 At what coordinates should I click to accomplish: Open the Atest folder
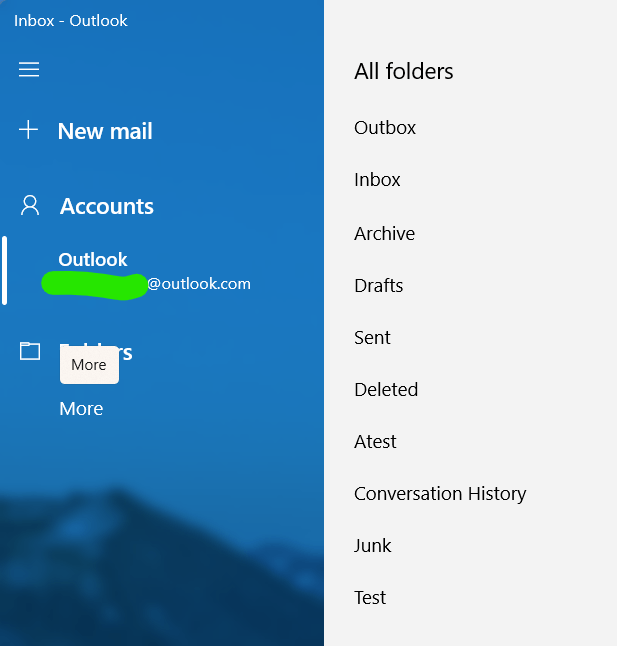[375, 442]
